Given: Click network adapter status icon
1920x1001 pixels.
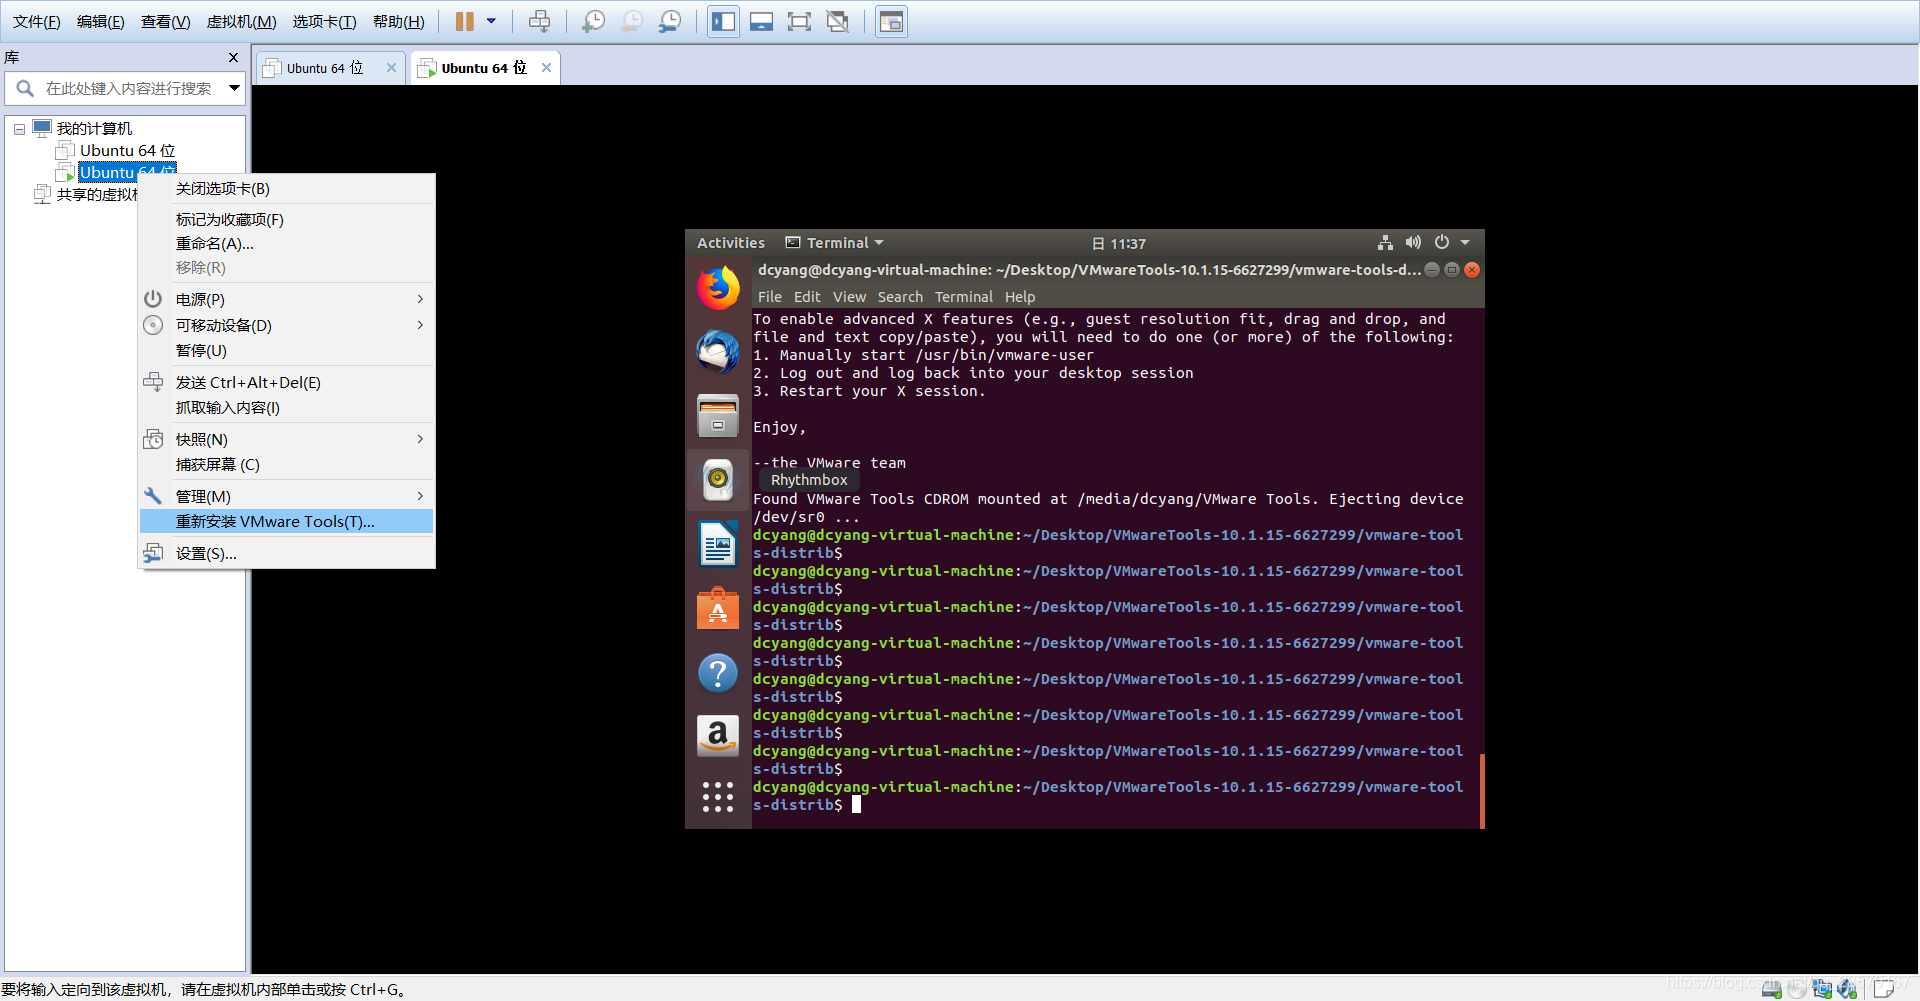Looking at the screenshot, I should click(x=1822, y=989).
